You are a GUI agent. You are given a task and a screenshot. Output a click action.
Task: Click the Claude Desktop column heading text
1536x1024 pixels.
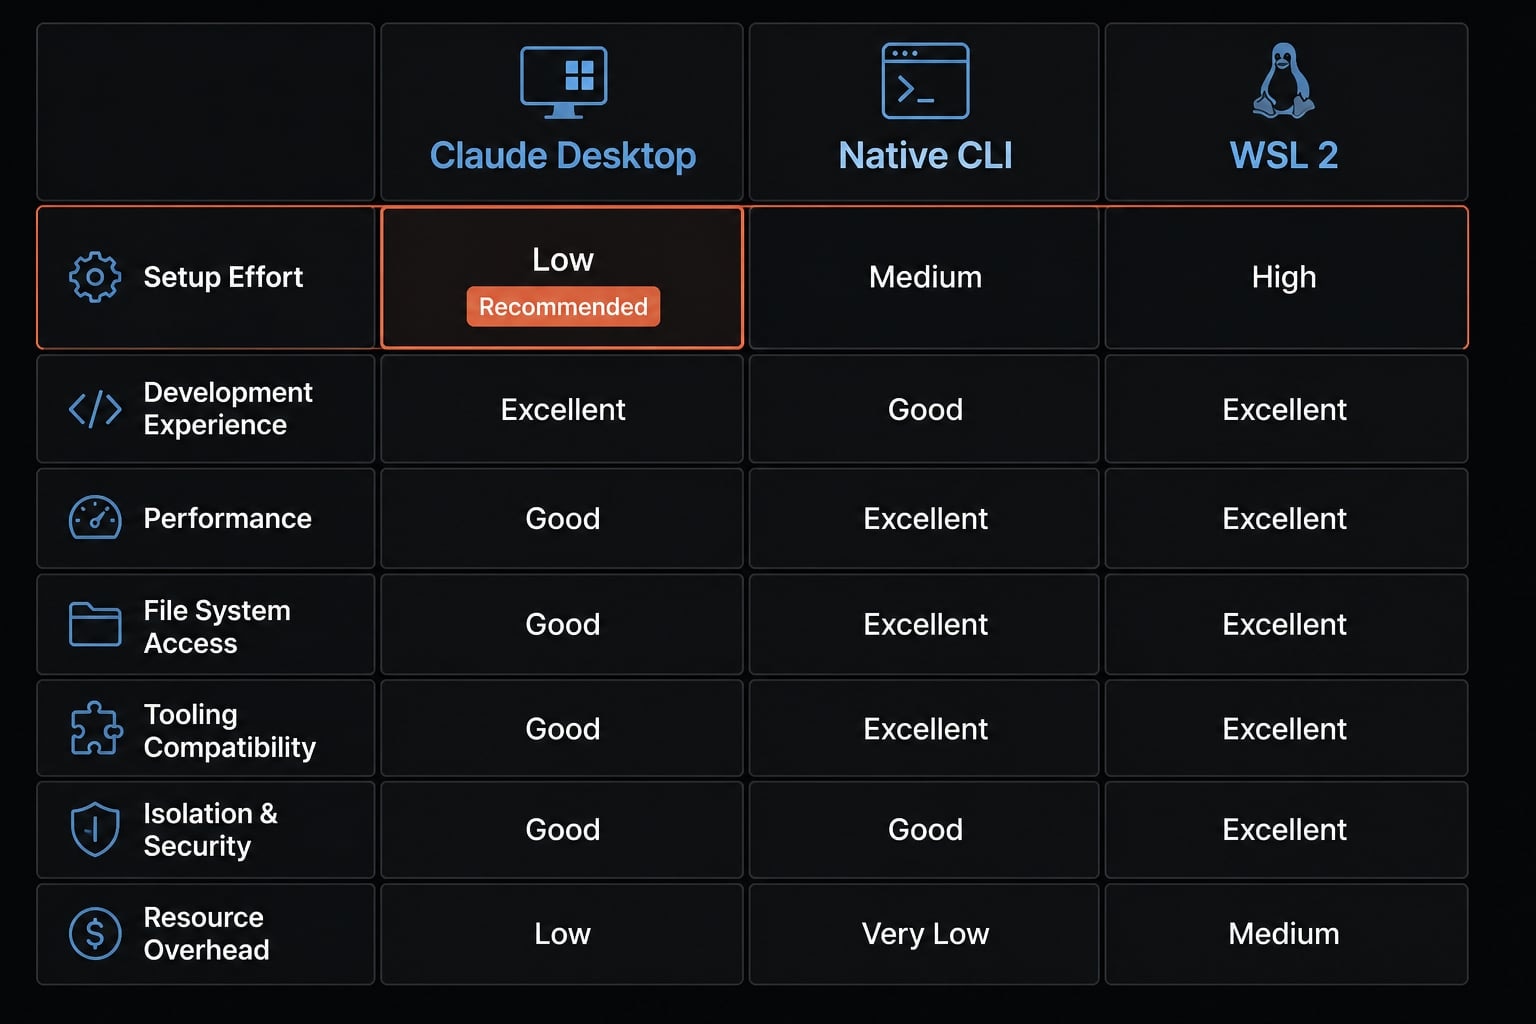click(x=563, y=156)
